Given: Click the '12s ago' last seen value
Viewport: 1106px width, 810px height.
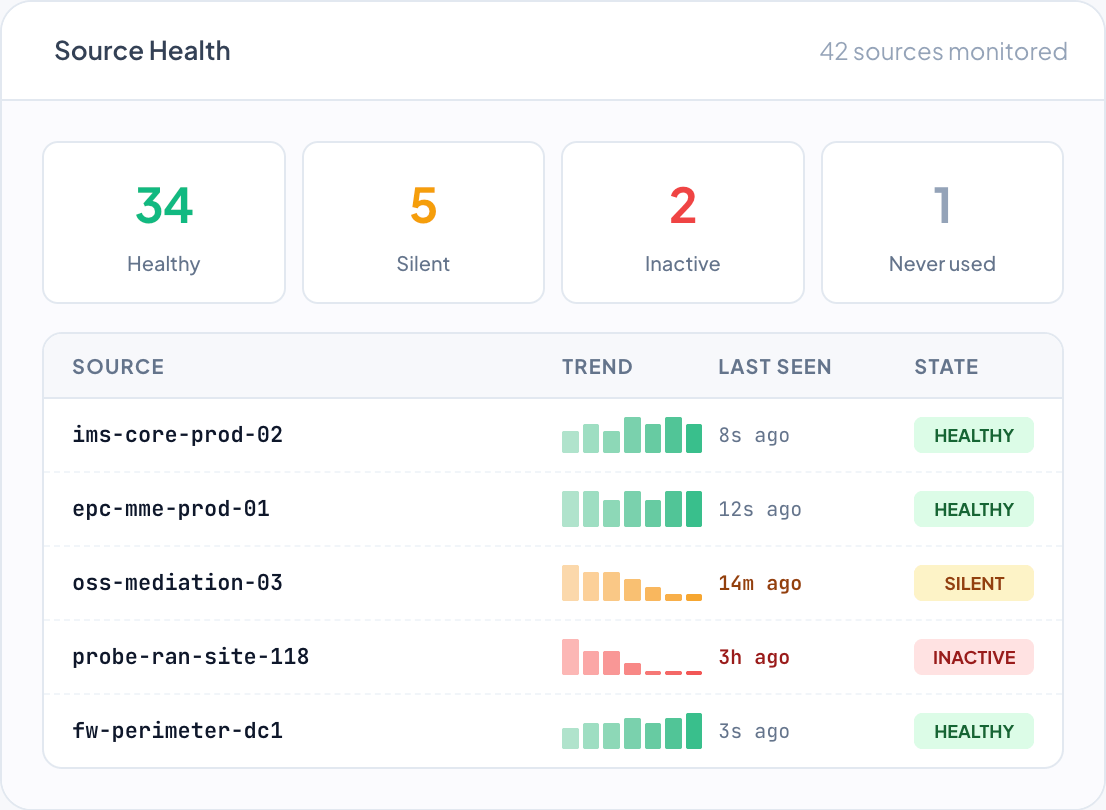Looking at the screenshot, I should pyautogui.click(x=760, y=509).
